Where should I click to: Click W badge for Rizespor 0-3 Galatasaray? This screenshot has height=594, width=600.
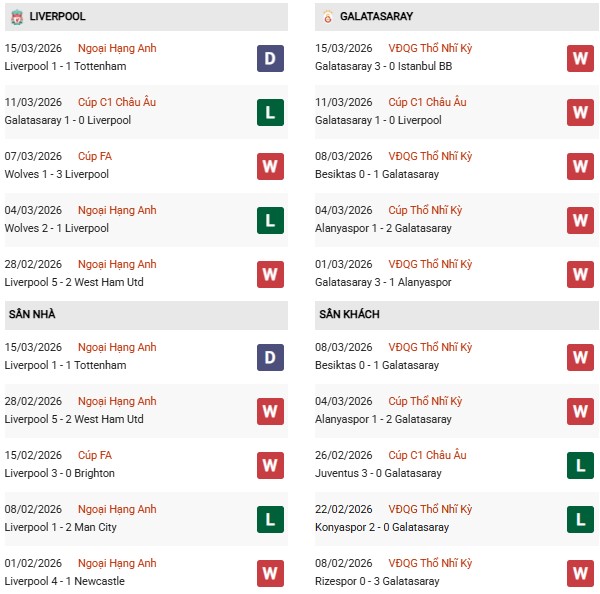click(x=580, y=572)
